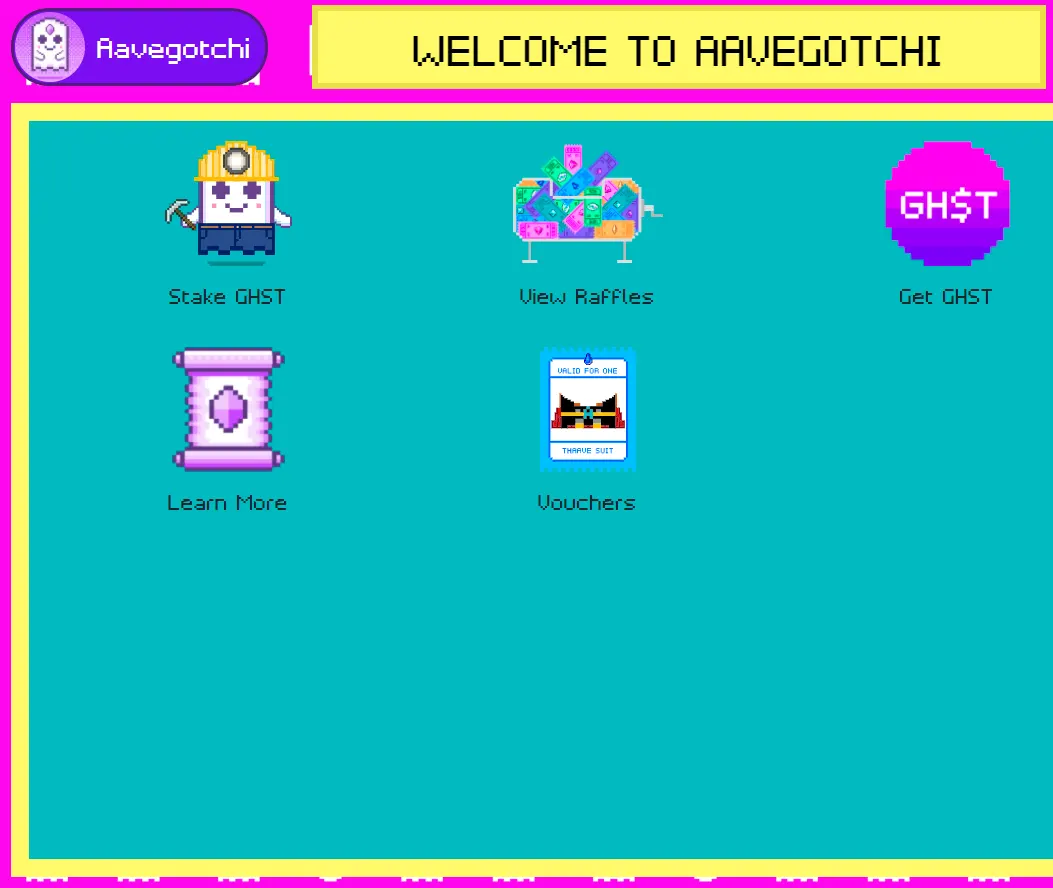The height and width of the screenshot is (888, 1053).
Task: Open the Learn More text link
Action: point(227,503)
